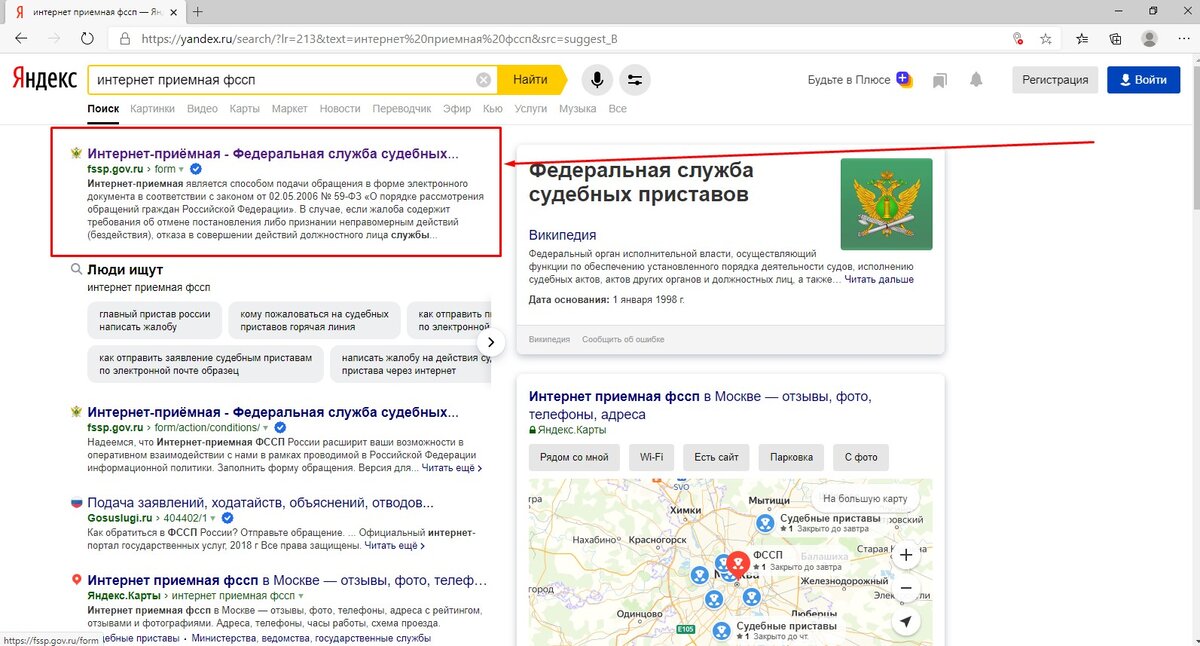The image size is (1200, 646).
Task: Switch to the Переводчик tab
Action: click(402, 108)
